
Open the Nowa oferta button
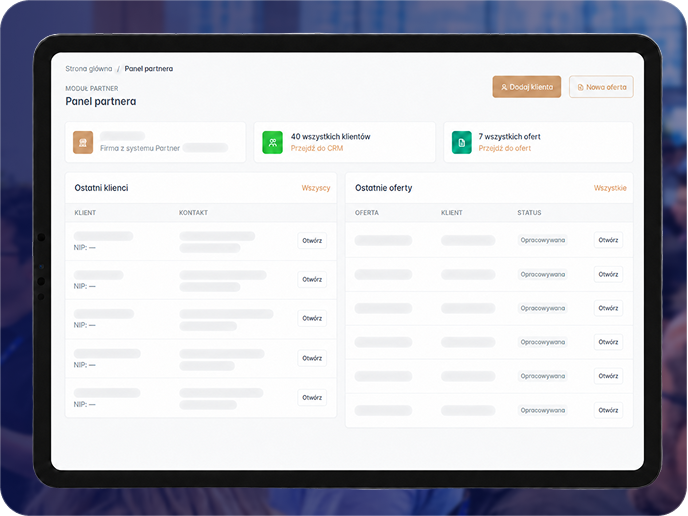click(601, 87)
